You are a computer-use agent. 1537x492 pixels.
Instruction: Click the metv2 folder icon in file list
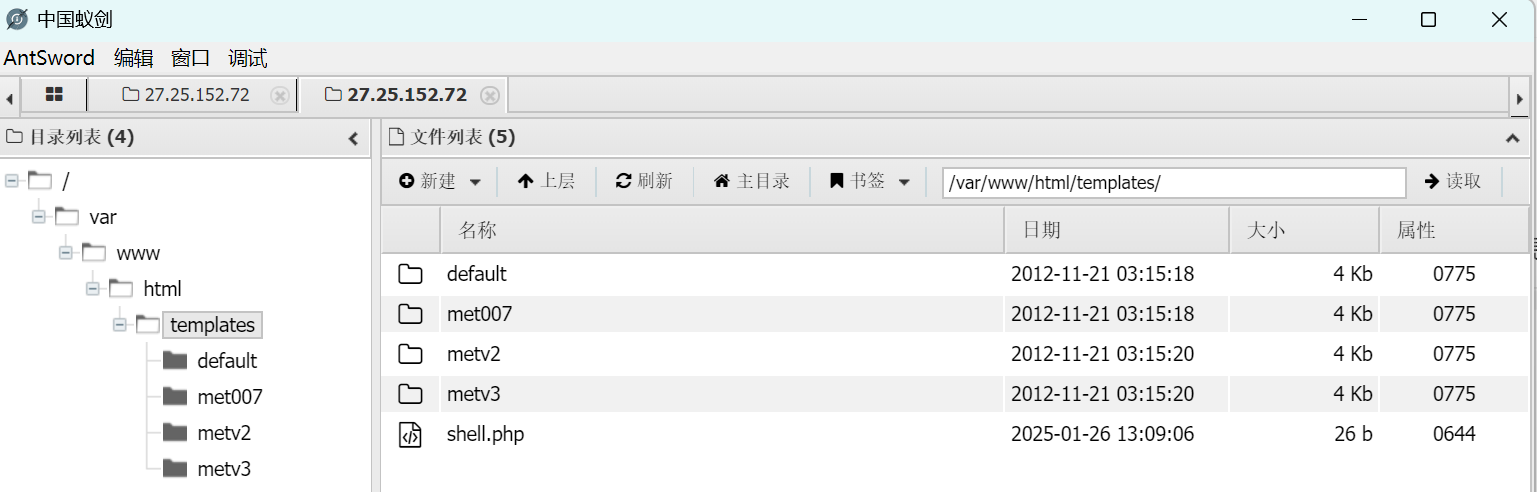coord(410,354)
